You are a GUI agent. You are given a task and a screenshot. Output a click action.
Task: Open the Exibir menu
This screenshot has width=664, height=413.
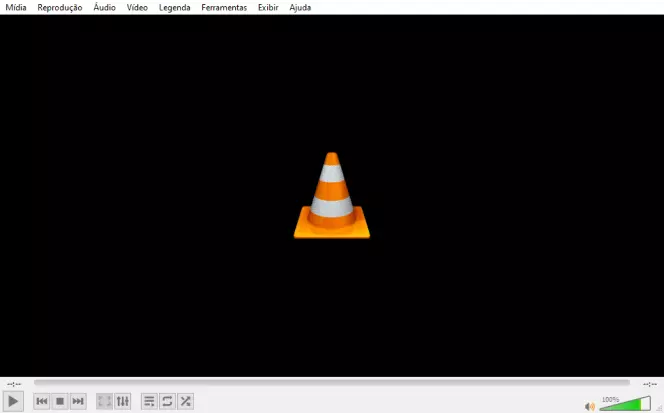[x=268, y=8]
